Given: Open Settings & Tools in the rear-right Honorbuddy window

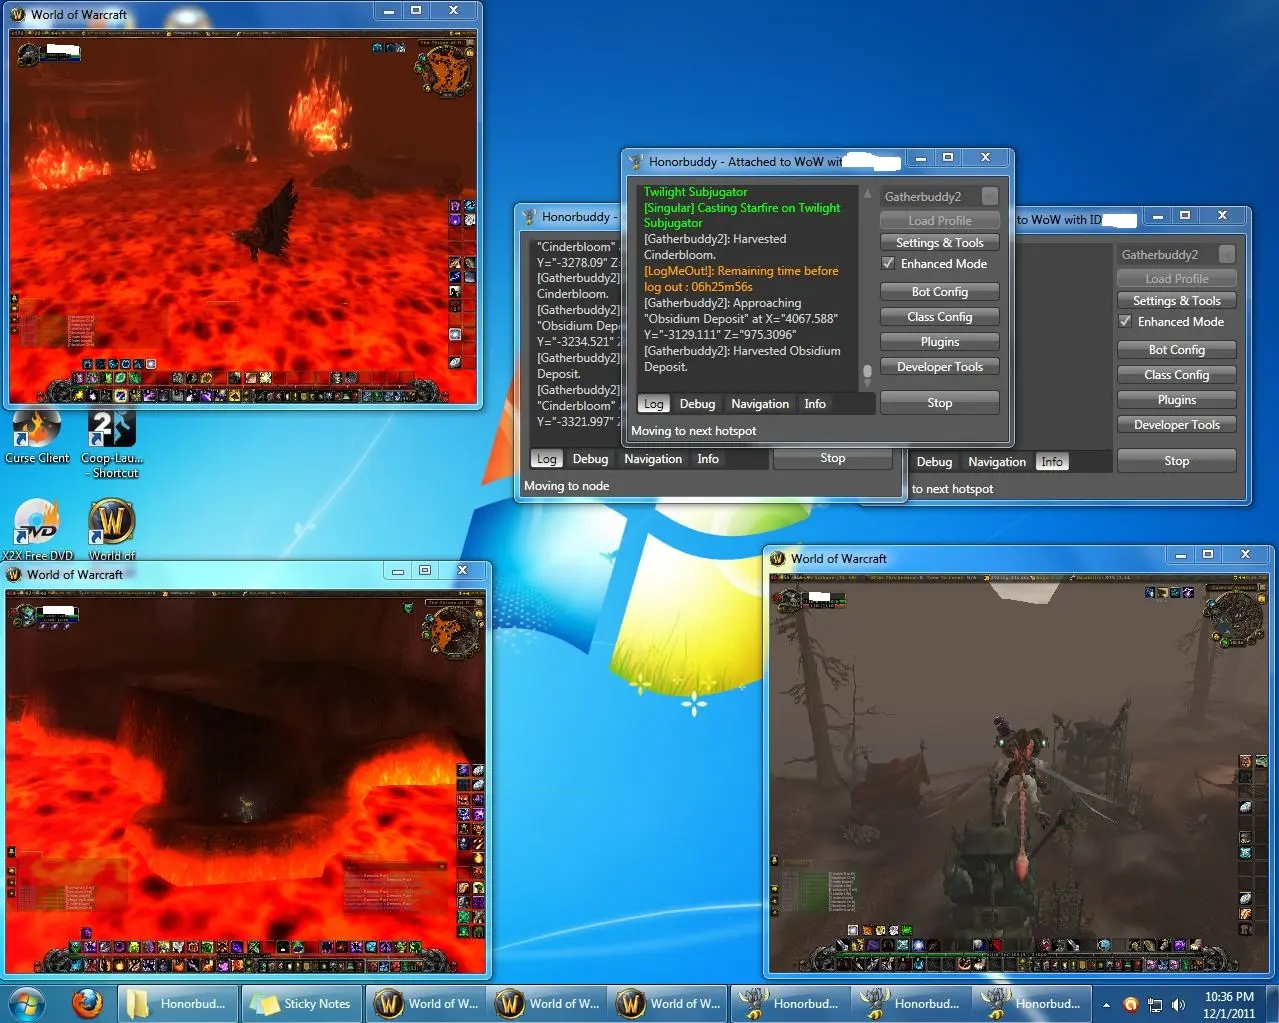Looking at the screenshot, I should coord(1176,301).
